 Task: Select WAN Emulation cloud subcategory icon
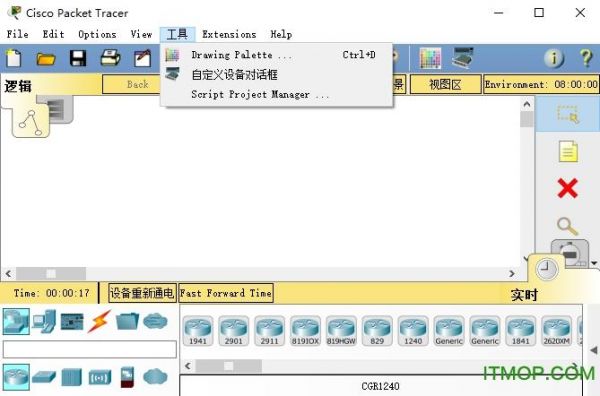pyautogui.click(x=155, y=377)
